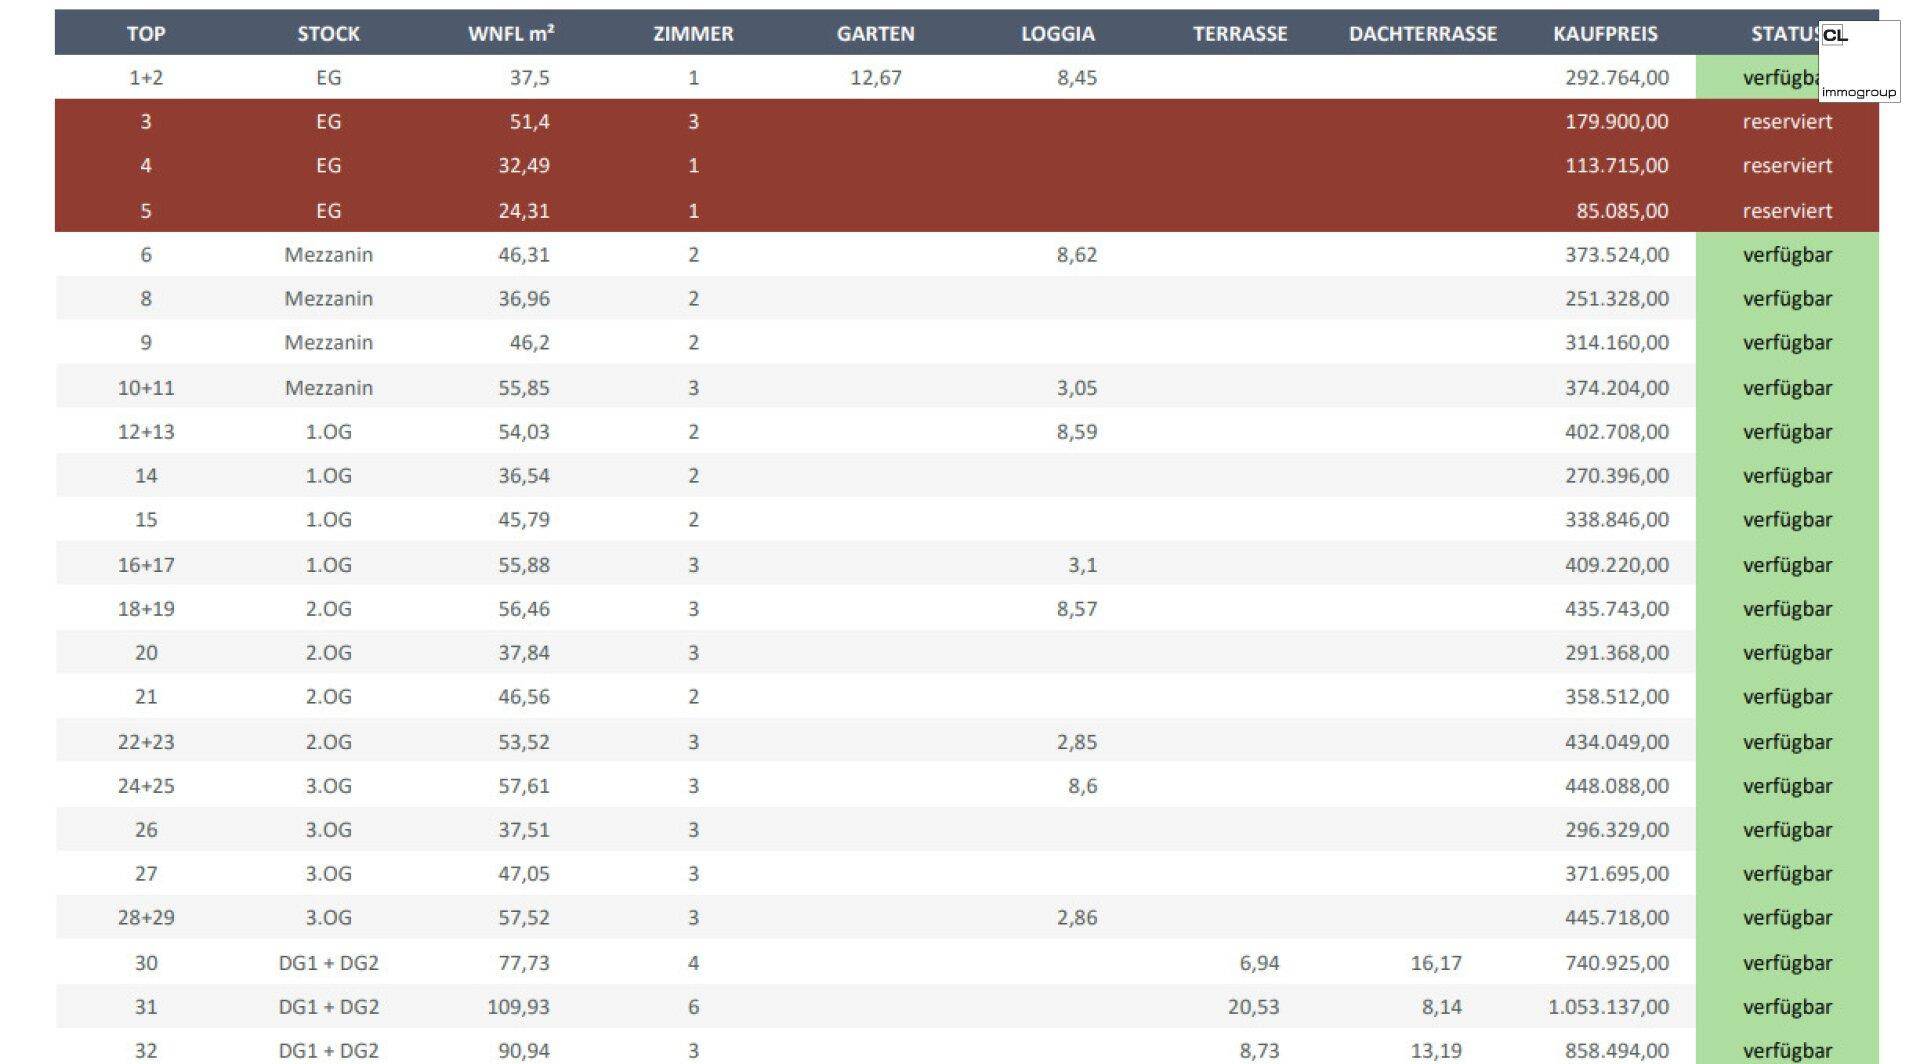Select area 109,93 in Top 31 row
Image resolution: width=1920 pixels, height=1064 pixels.
tap(518, 1007)
